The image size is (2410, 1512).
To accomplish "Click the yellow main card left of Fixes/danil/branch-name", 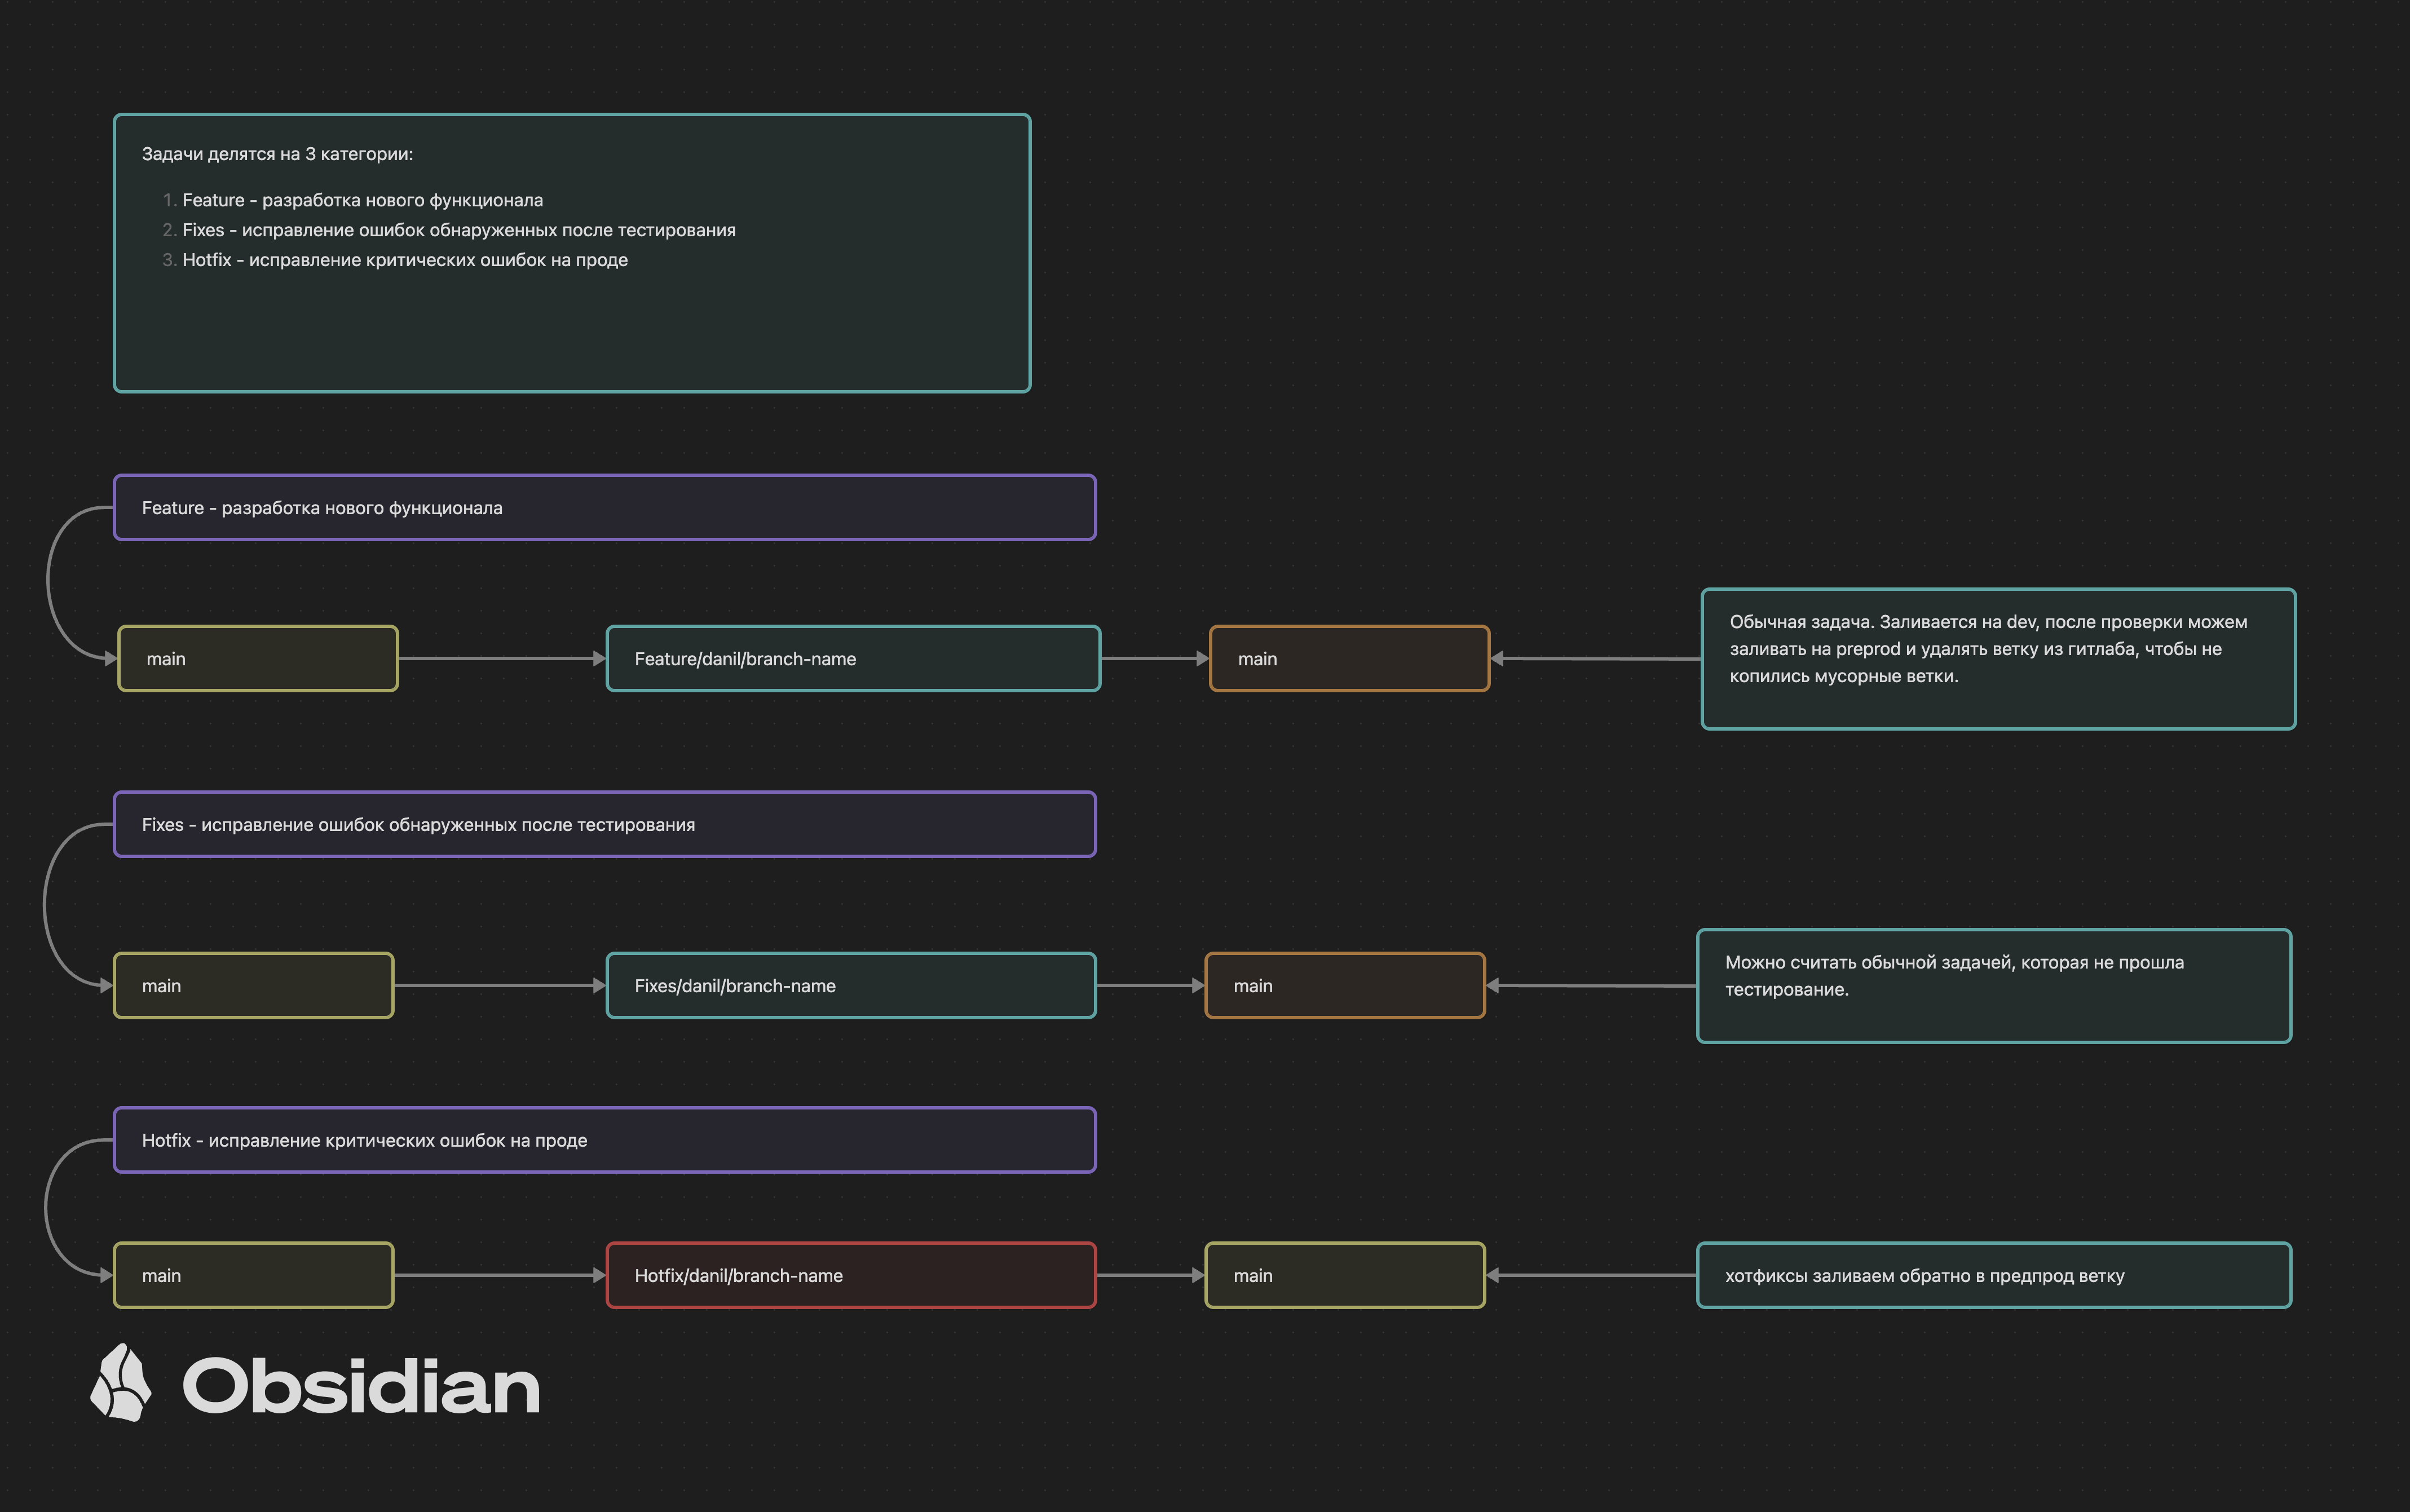I will 254,986.
